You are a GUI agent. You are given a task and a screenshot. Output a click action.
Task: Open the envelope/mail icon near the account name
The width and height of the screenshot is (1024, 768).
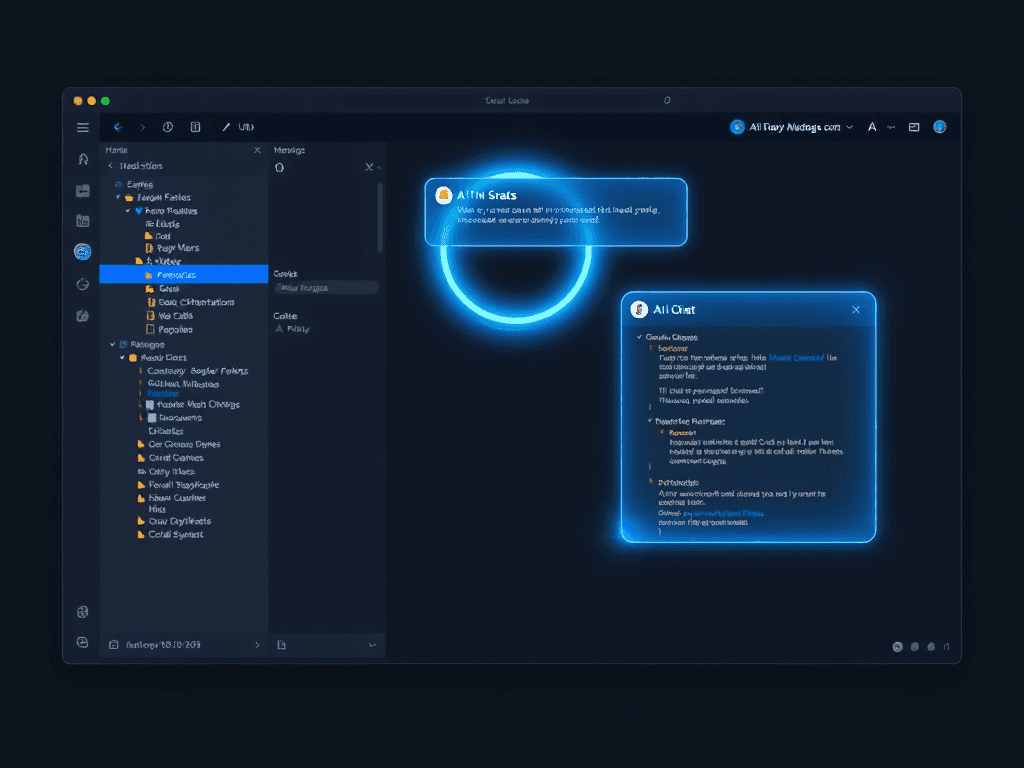tap(913, 127)
